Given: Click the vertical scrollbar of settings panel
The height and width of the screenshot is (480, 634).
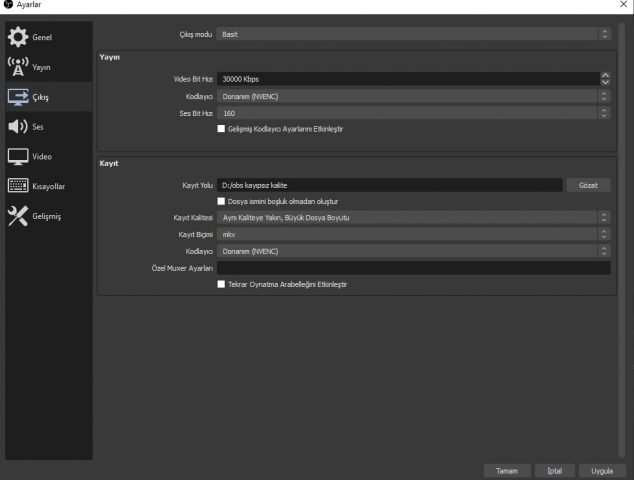Looking at the screenshot, I should tap(622, 239).
